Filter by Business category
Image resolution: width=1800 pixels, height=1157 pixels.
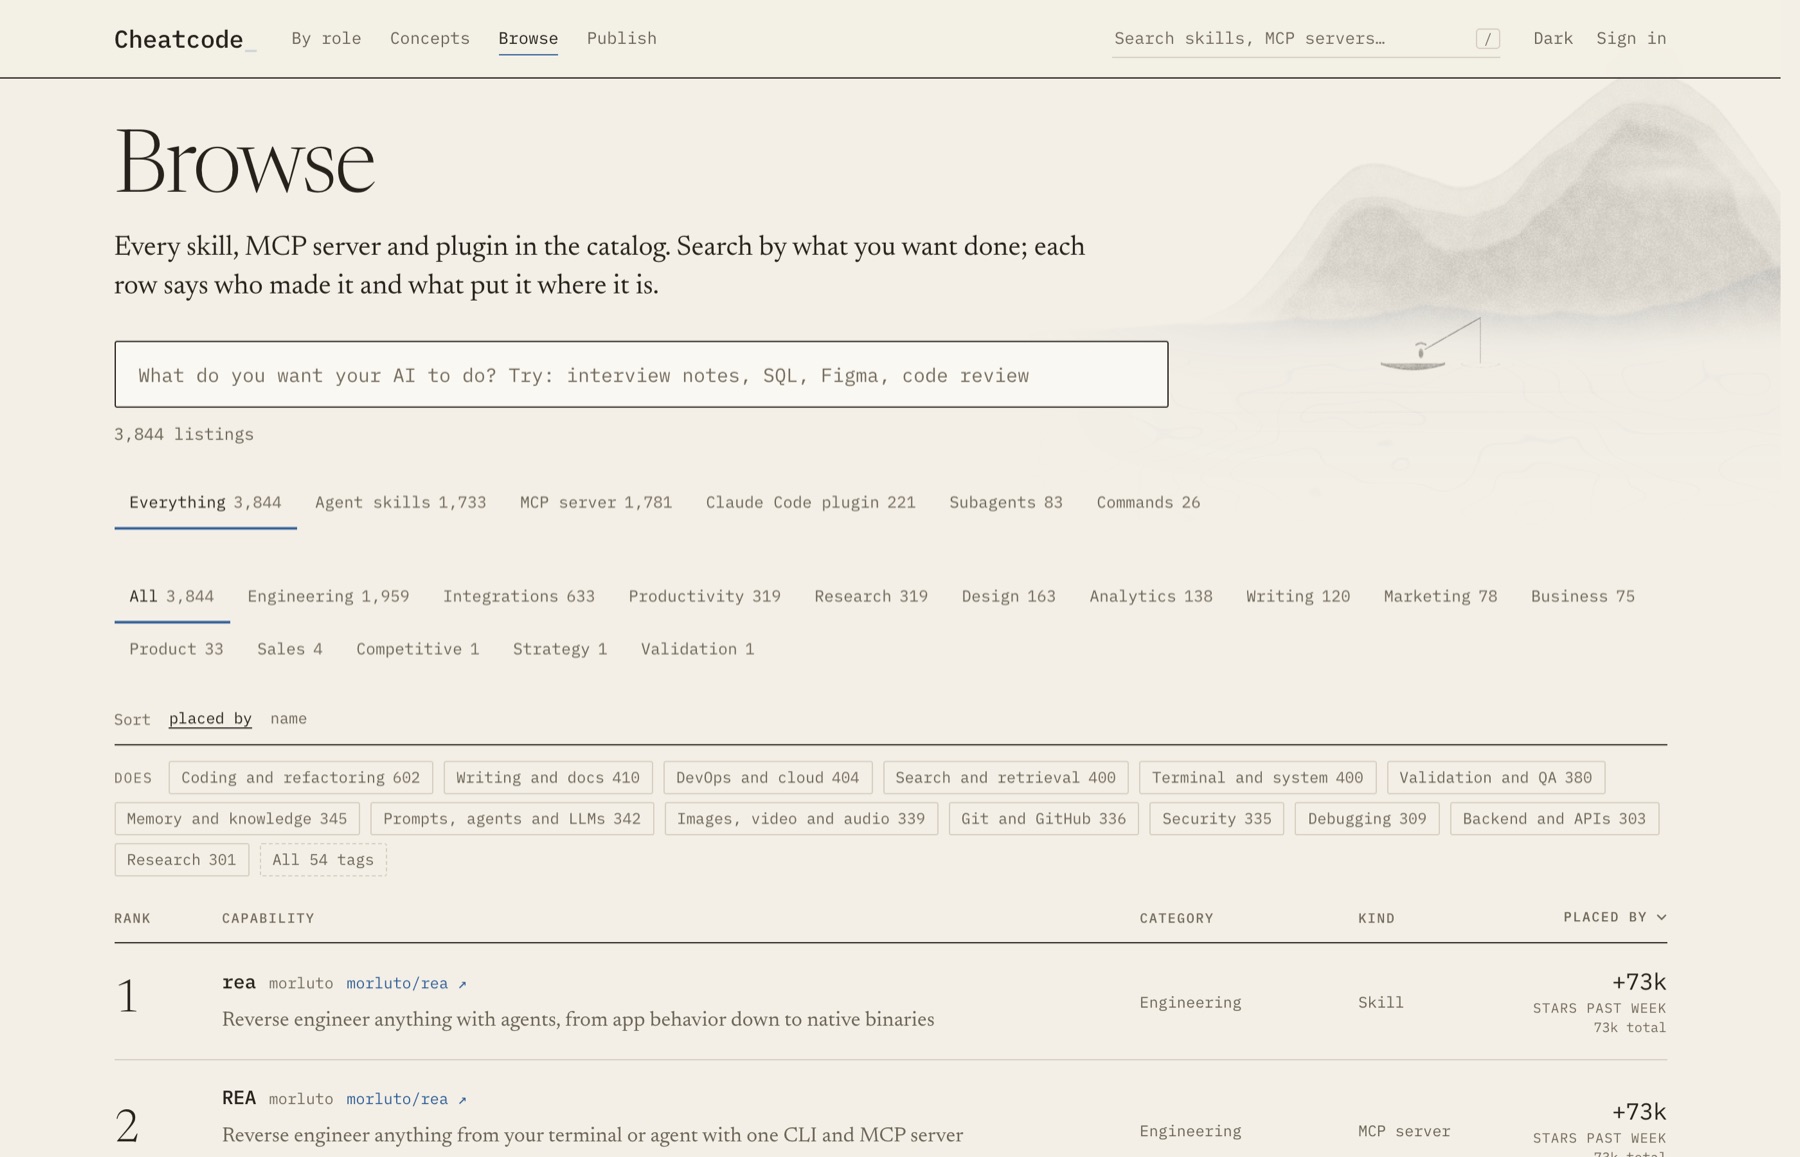point(1583,596)
